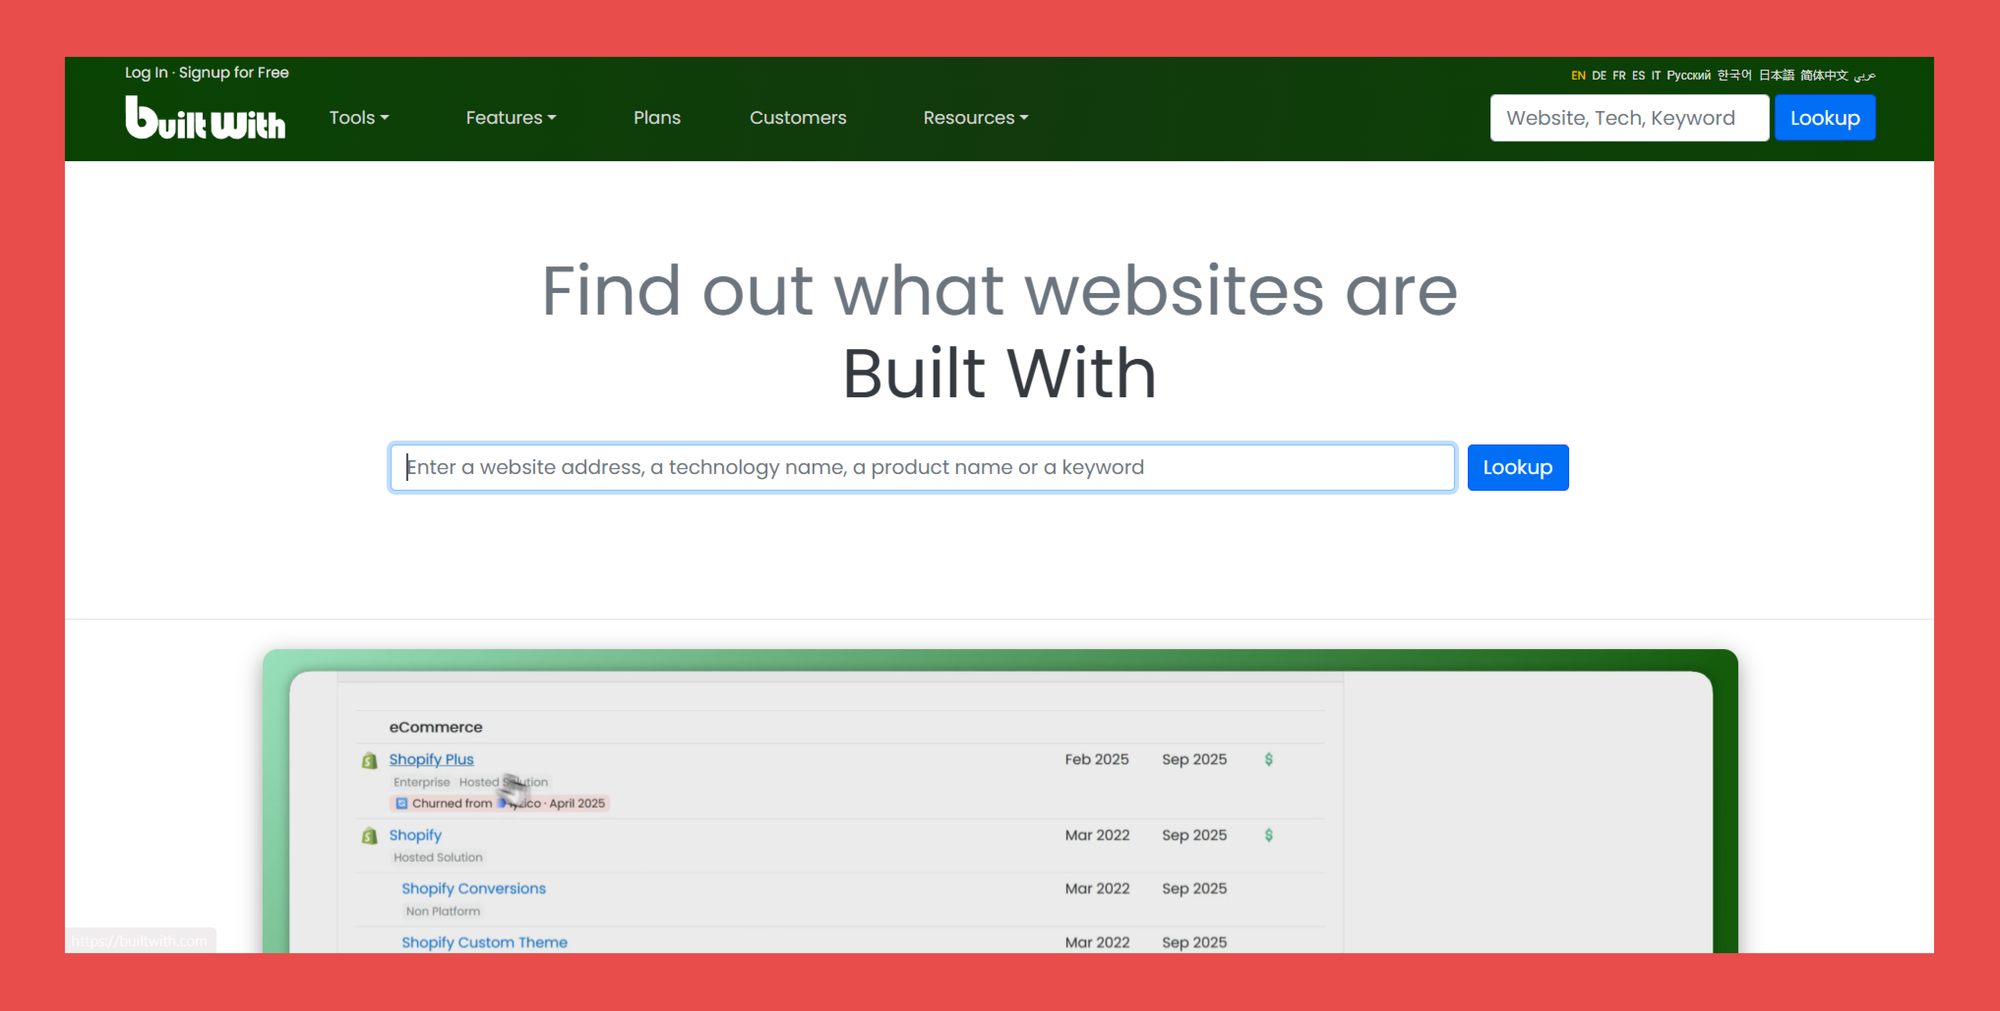Click the dollar icon on the Shopify Plus row
This screenshot has height=1011, width=2000.
(x=1269, y=760)
